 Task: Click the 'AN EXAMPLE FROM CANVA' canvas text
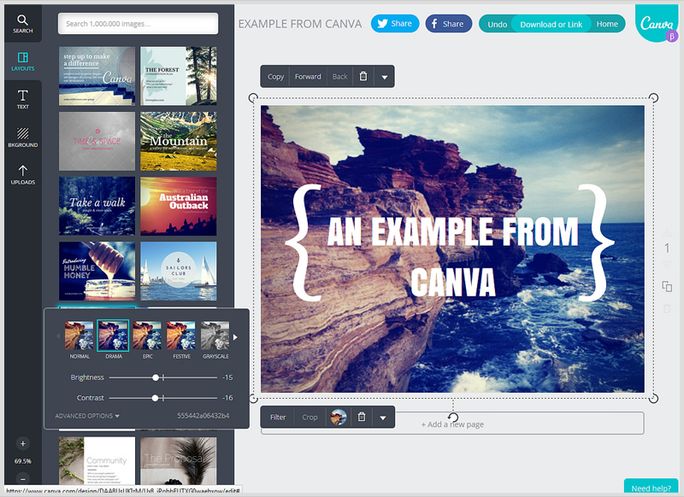[x=453, y=257]
